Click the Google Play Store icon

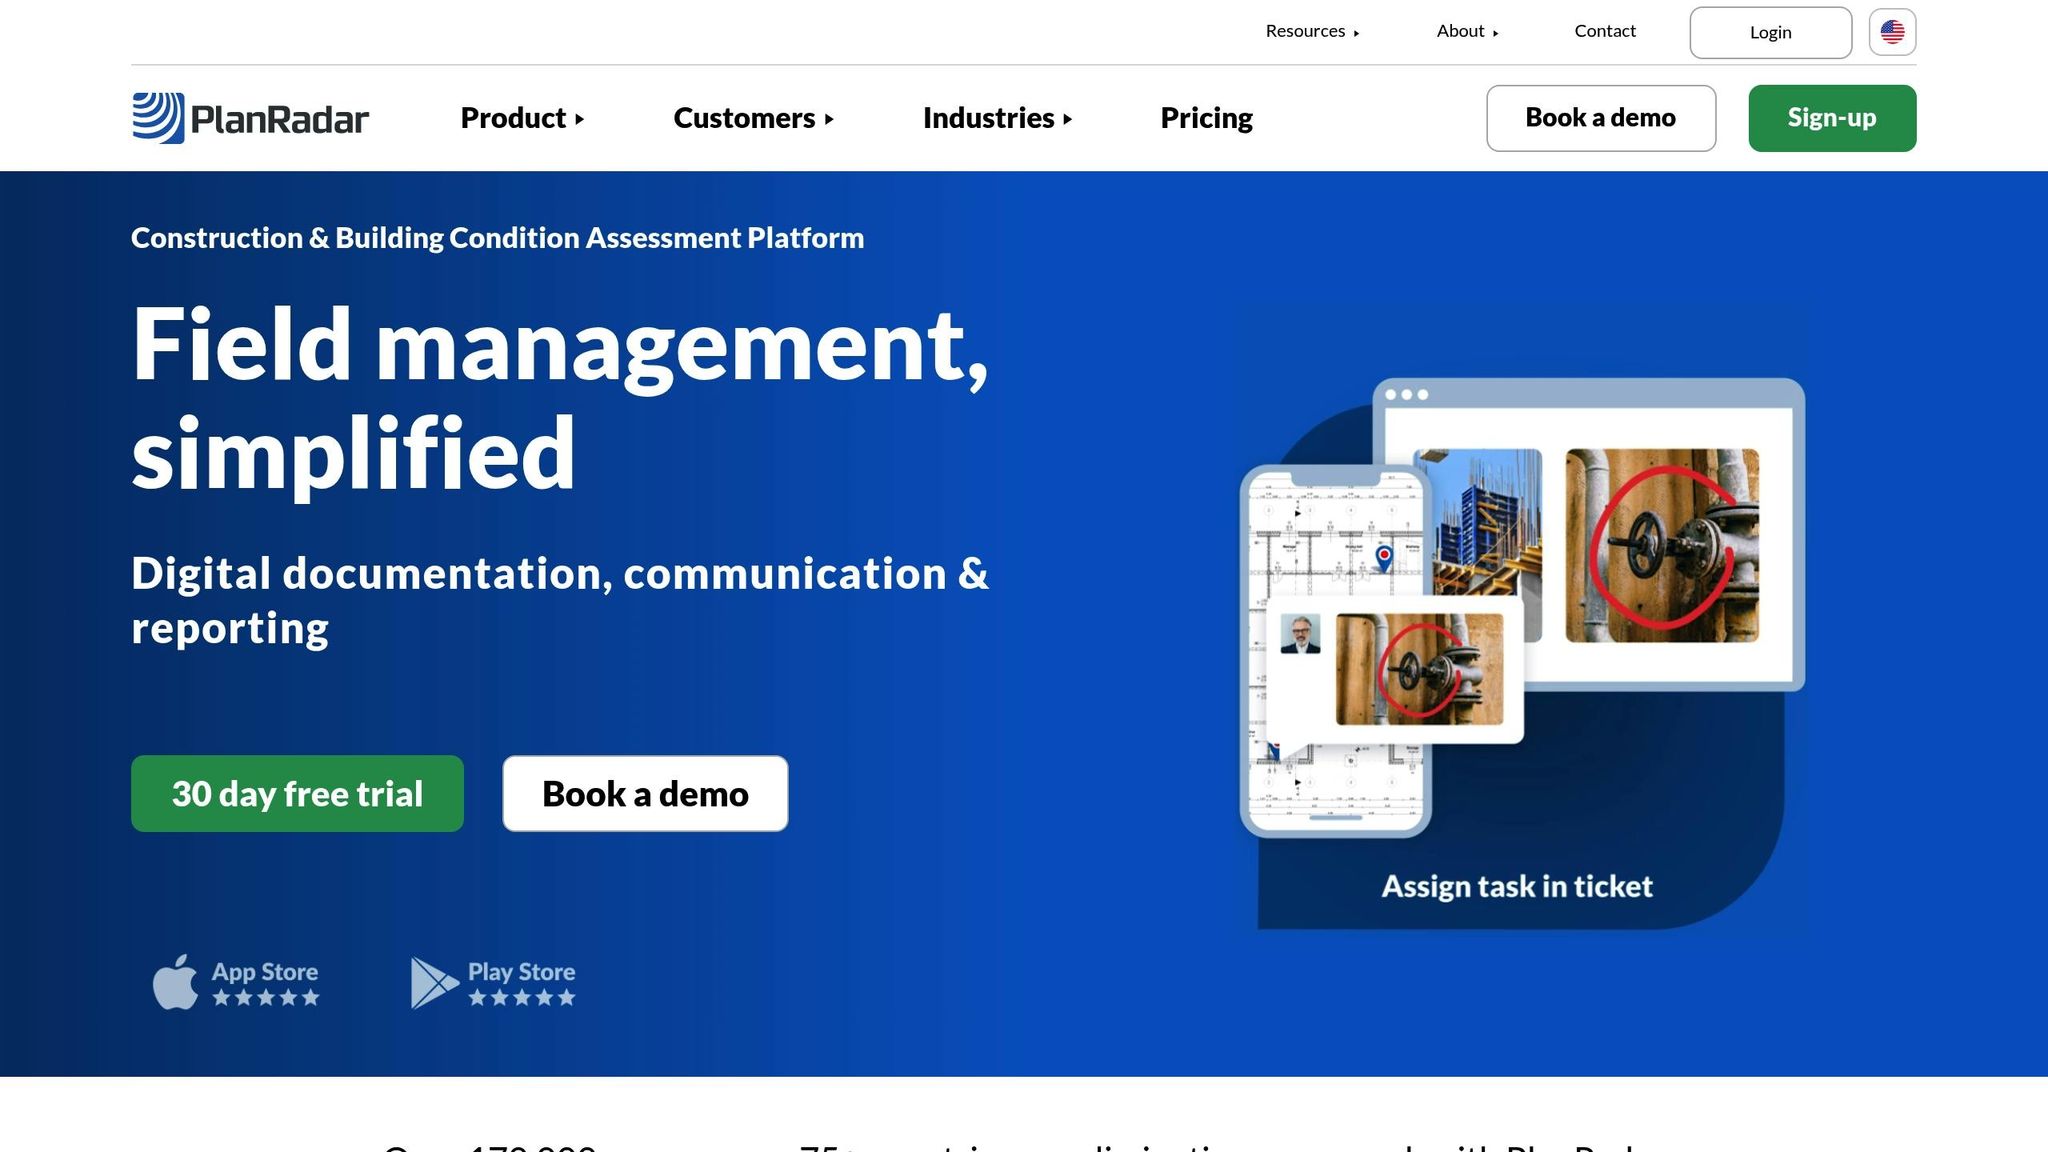click(434, 983)
